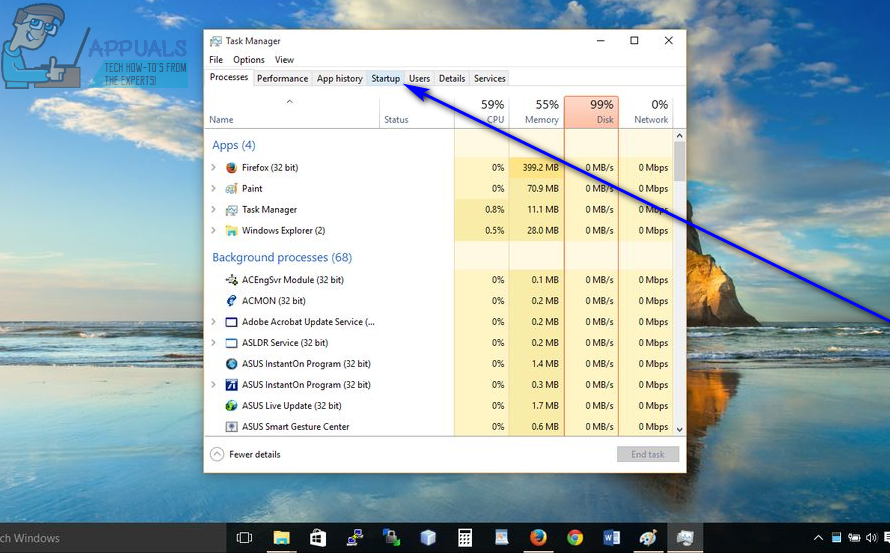Screen dimensions: 890x553
Task: Click the Task Manager taskbar icon
Action: 685,538
